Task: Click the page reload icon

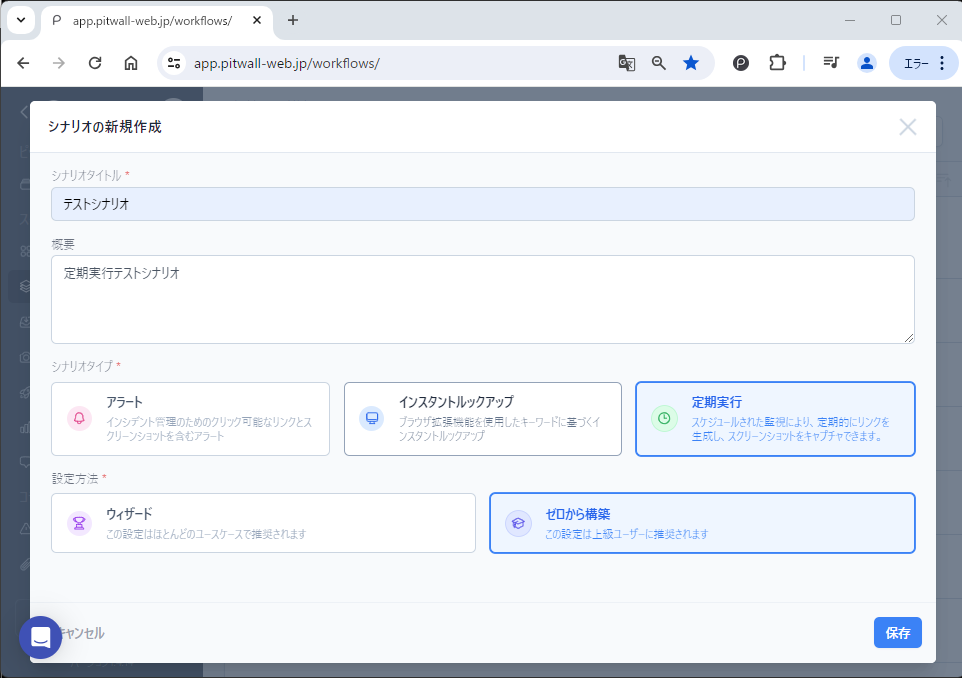Action: [94, 62]
